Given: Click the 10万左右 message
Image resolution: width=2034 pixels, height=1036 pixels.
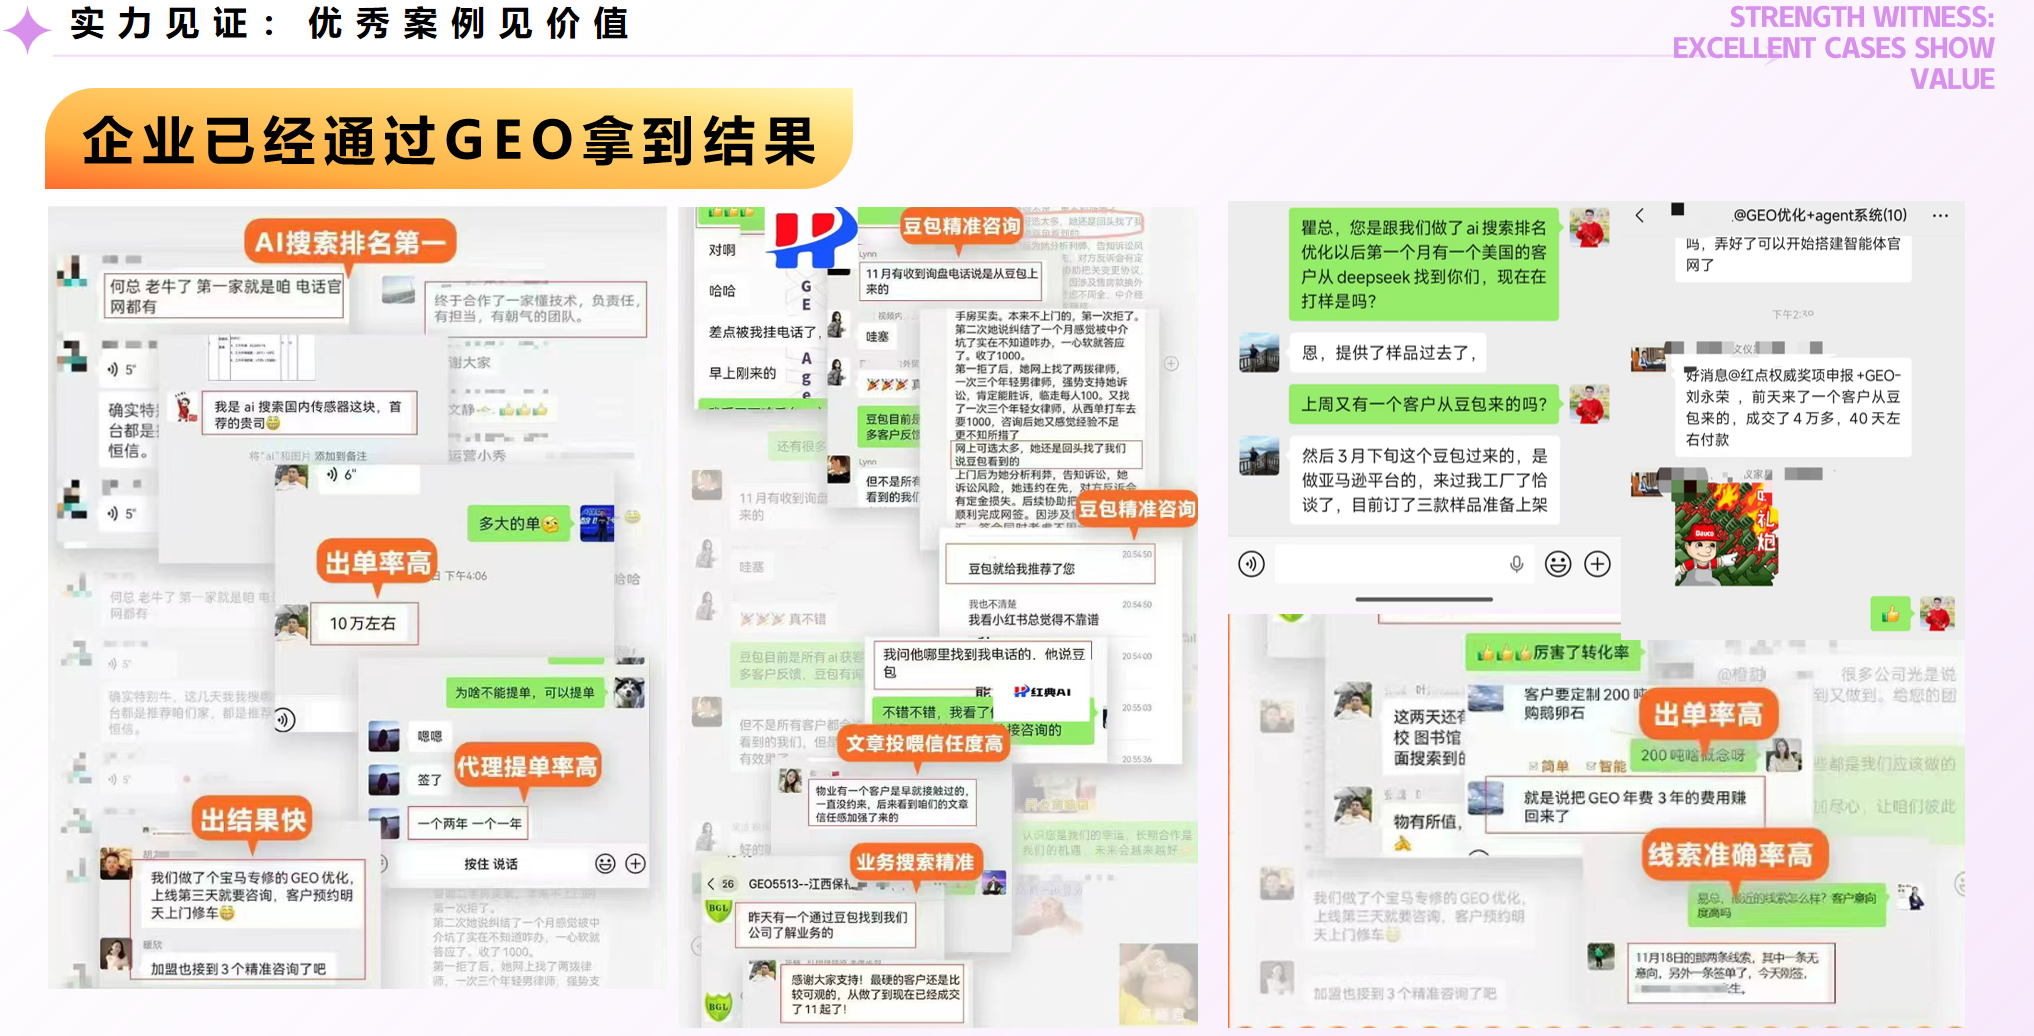Looking at the screenshot, I should click(x=363, y=623).
